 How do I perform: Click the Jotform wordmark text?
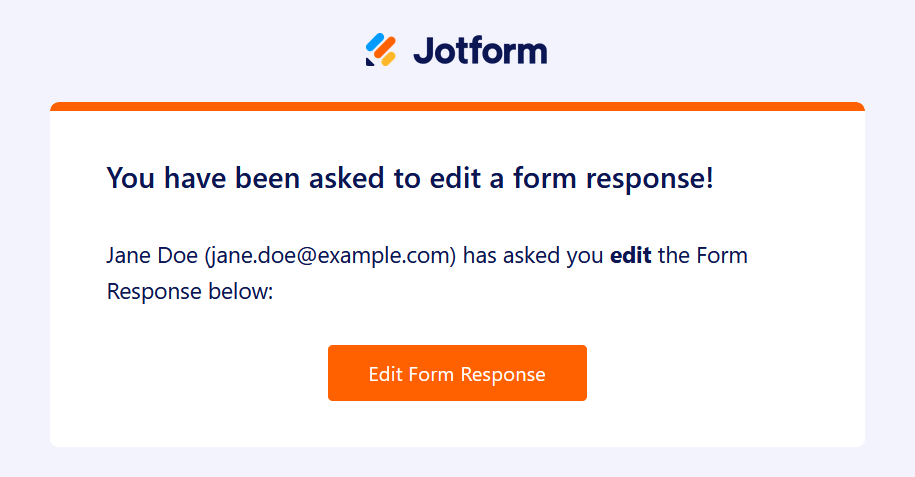click(x=479, y=50)
